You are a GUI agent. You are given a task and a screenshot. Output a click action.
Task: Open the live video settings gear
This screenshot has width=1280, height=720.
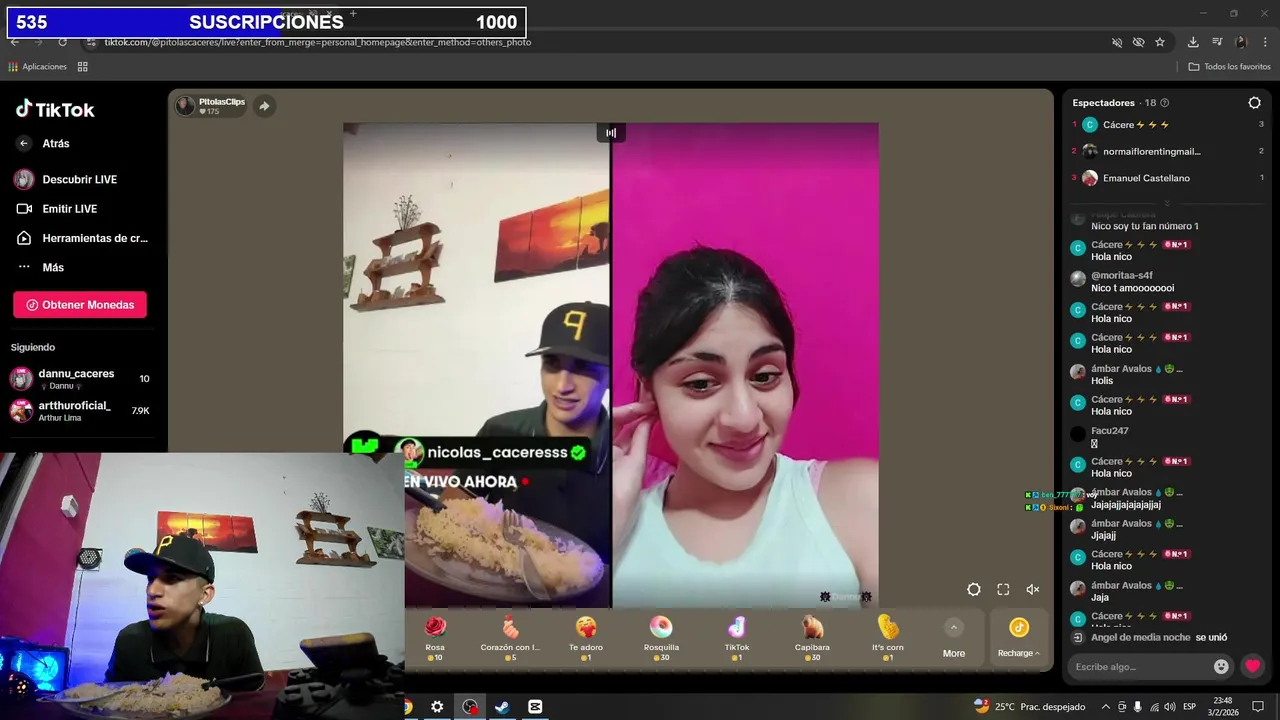click(974, 589)
